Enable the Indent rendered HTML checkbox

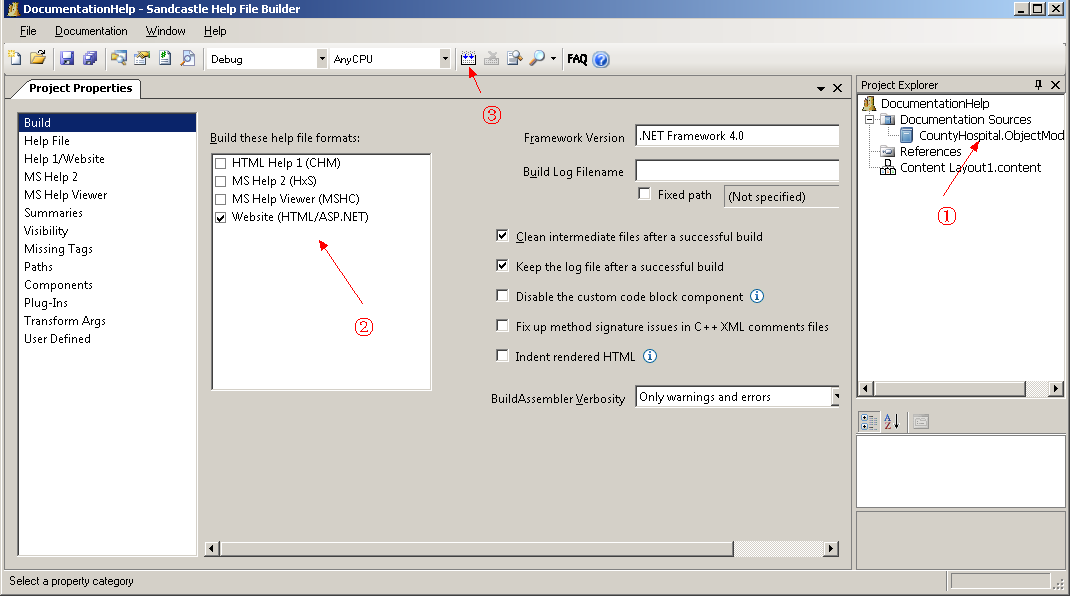pyautogui.click(x=502, y=356)
